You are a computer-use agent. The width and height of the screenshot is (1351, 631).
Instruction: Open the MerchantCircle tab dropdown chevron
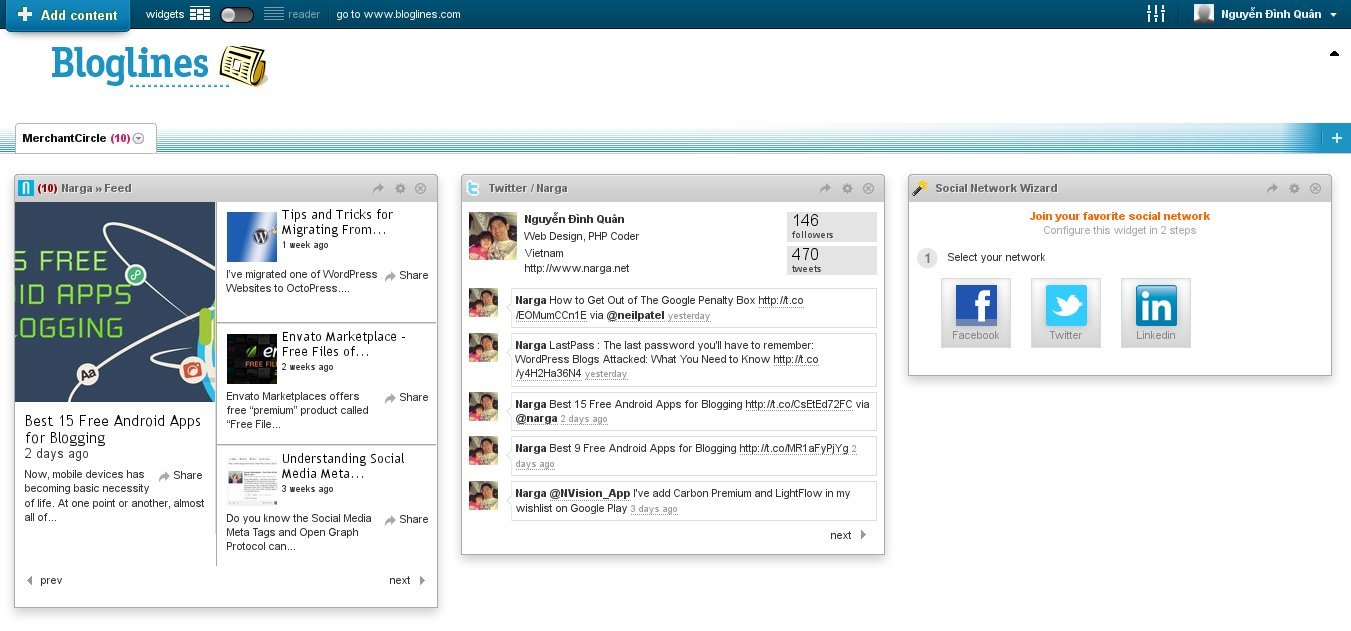click(x=139, y=138)
